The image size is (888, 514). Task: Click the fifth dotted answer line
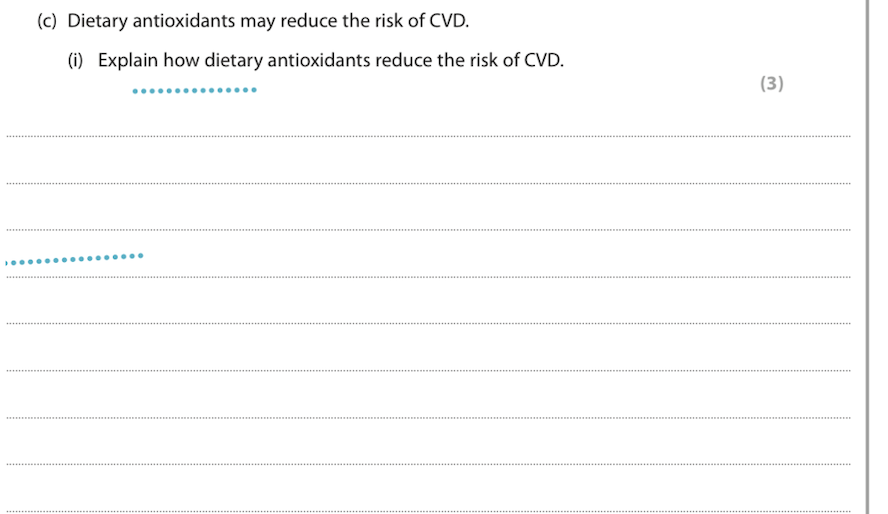428,324
